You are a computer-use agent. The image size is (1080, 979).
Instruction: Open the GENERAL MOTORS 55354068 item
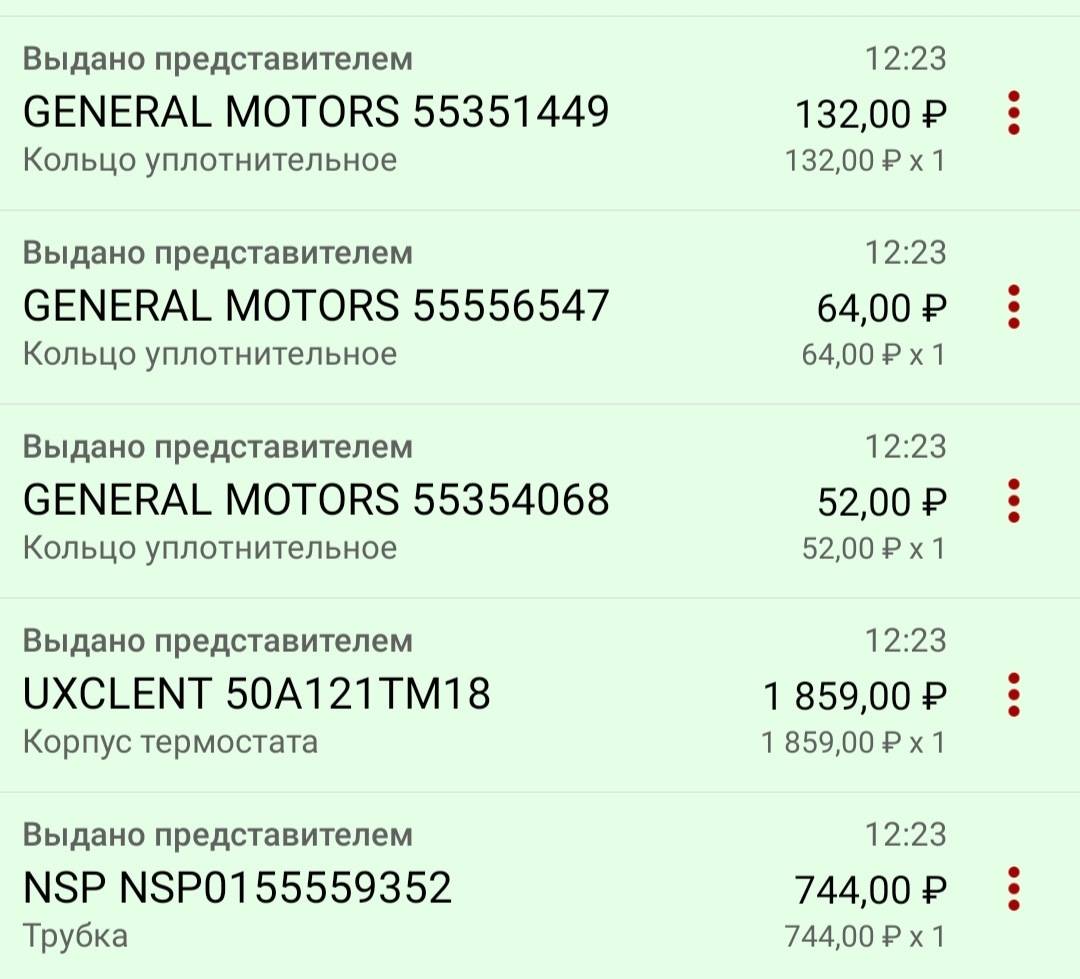tap(315, 501)
